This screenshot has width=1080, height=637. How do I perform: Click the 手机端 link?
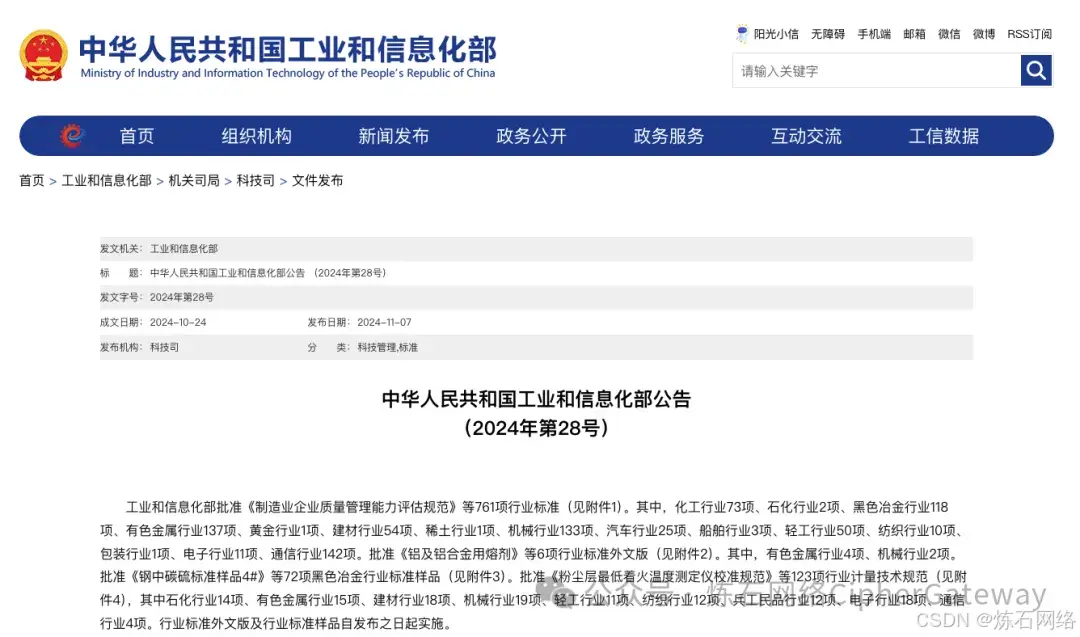874,34
